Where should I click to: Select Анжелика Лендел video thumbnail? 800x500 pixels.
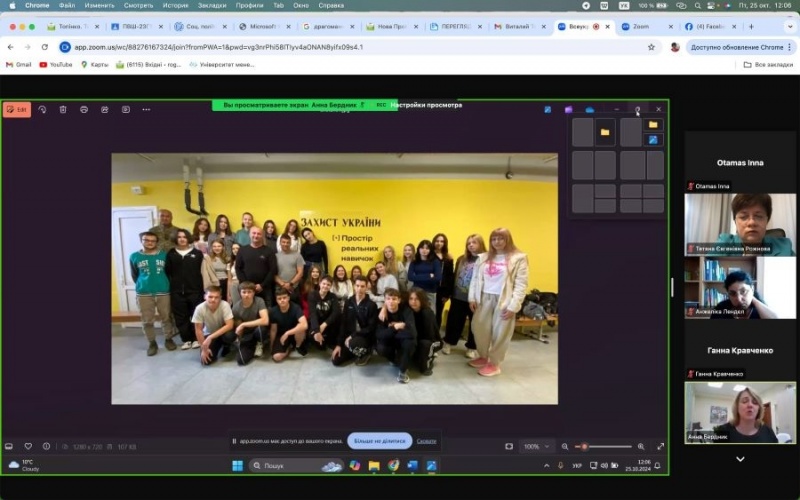[x=740, y=288]
